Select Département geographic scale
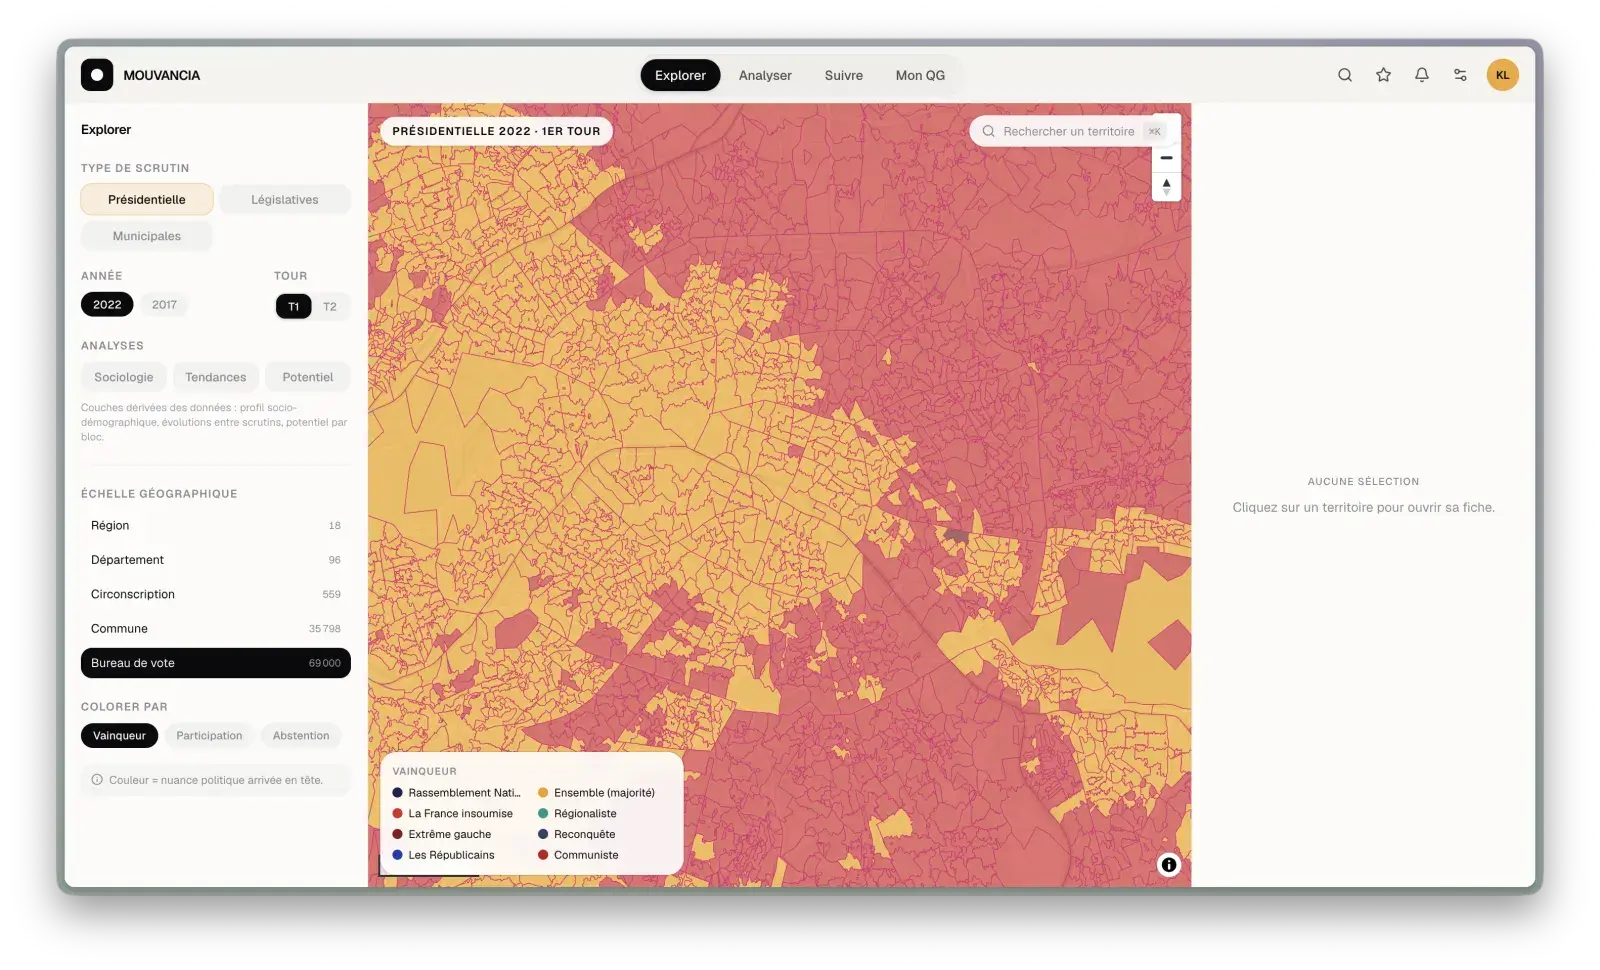Screen dimensions: 1600x970 216,560
